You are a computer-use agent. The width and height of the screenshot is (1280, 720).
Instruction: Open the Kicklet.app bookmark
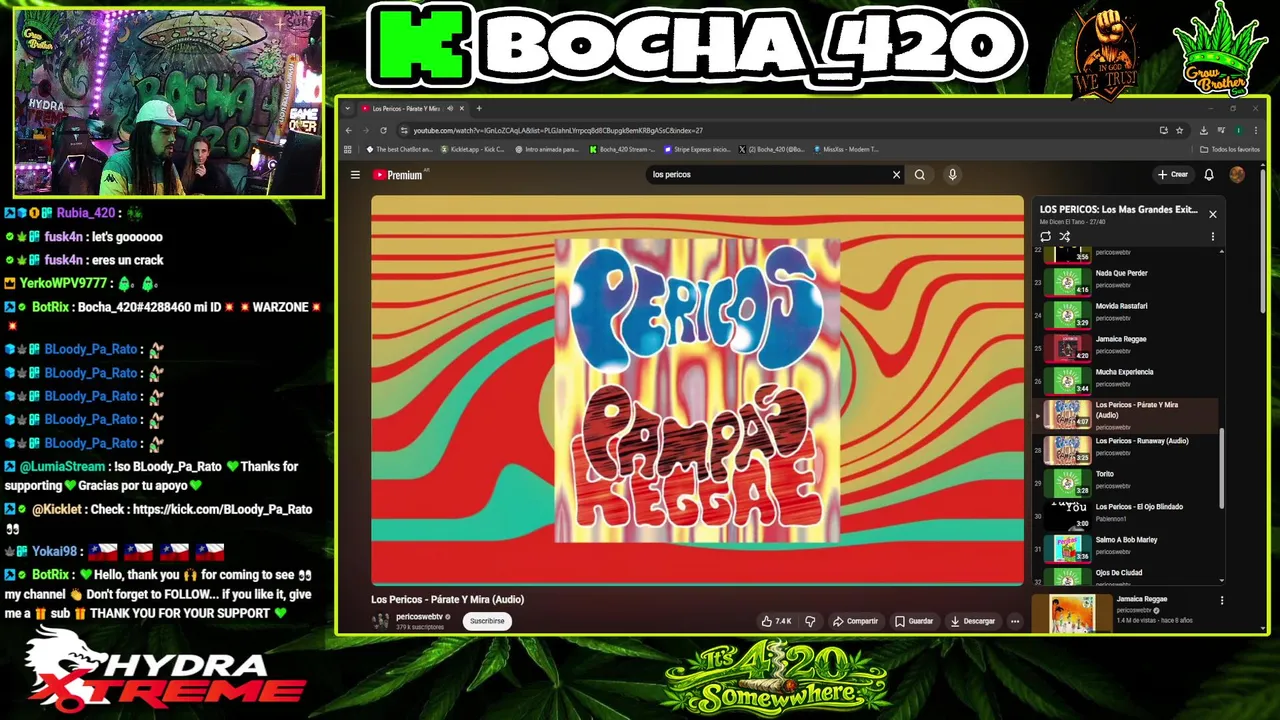tap(472, 149)
